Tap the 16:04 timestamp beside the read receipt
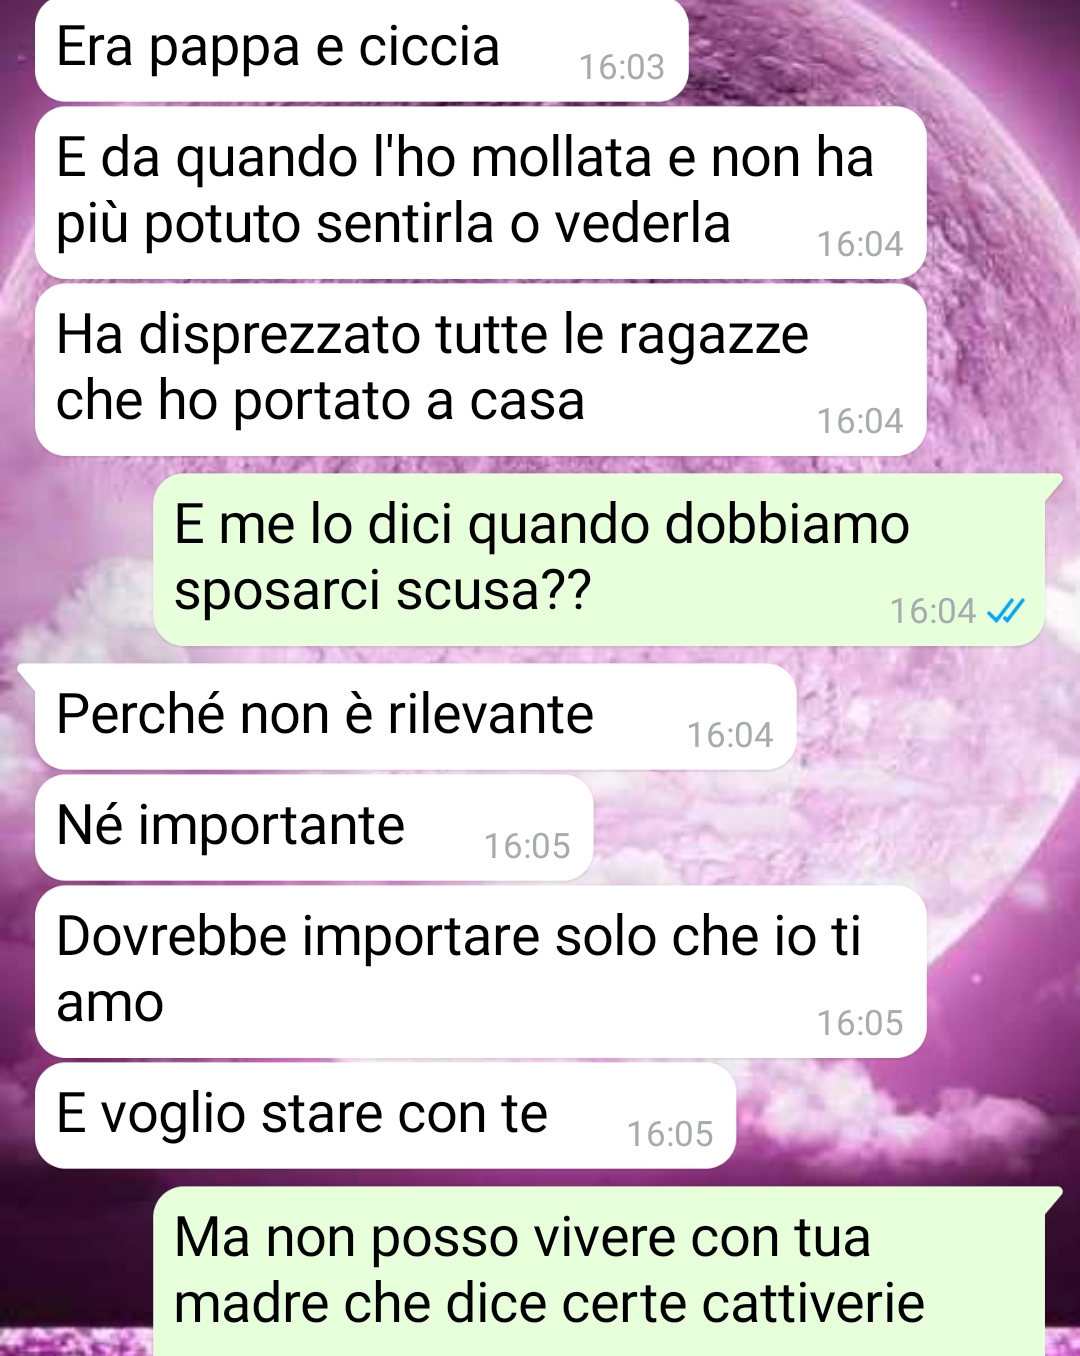1080x1356 pixels. tap(933, 611)
